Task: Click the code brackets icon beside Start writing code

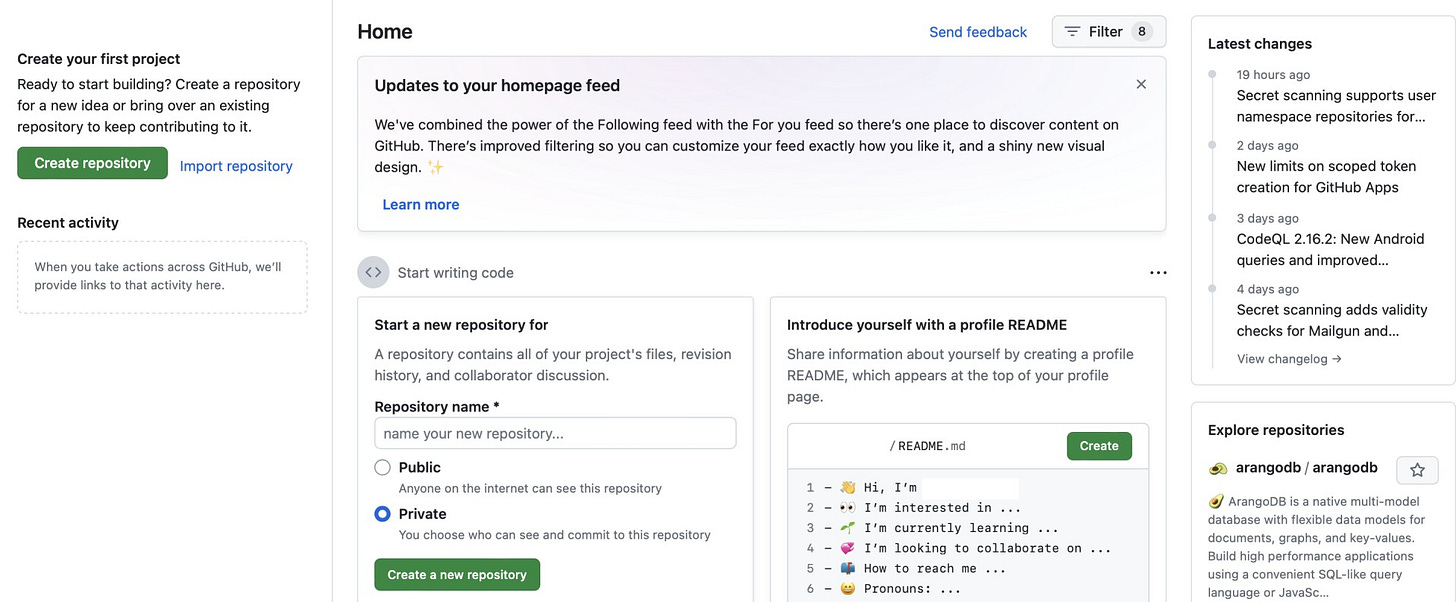Action: point(373,272)
